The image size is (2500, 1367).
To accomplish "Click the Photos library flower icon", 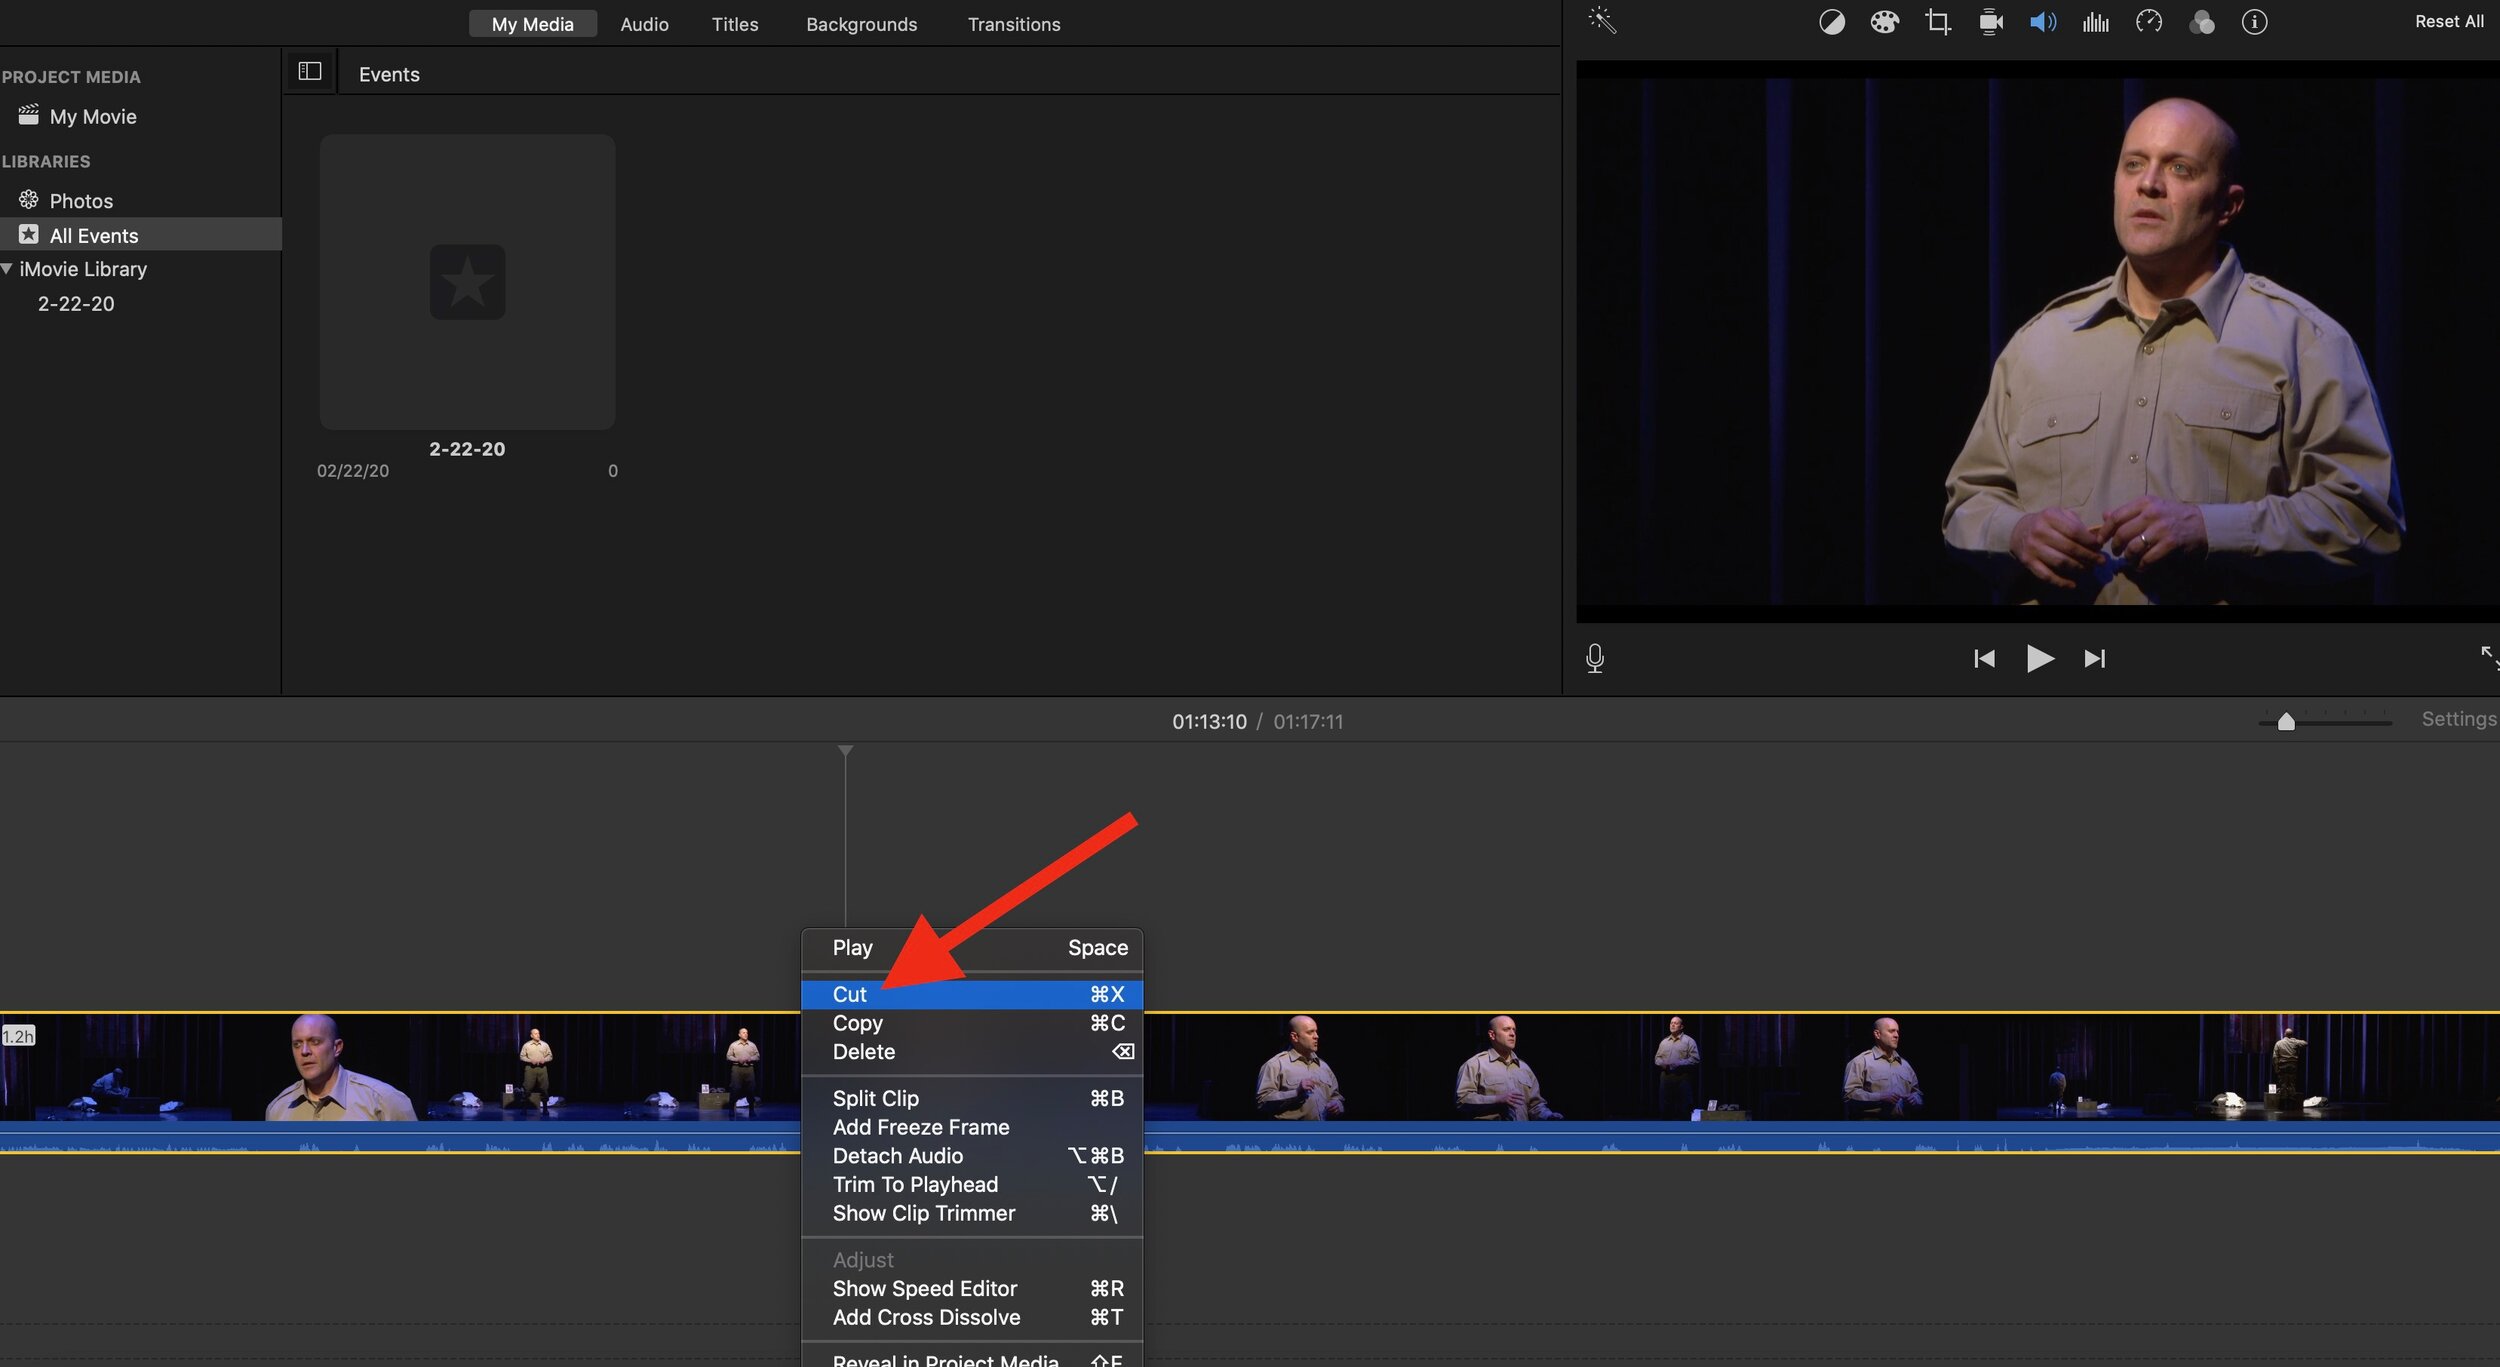I will click(28, 199).
